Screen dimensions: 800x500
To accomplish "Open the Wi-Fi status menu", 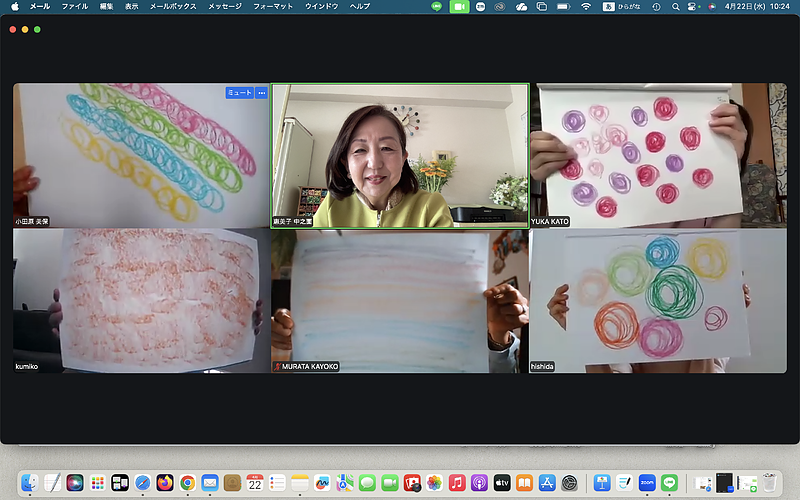I will pos(586,6).
